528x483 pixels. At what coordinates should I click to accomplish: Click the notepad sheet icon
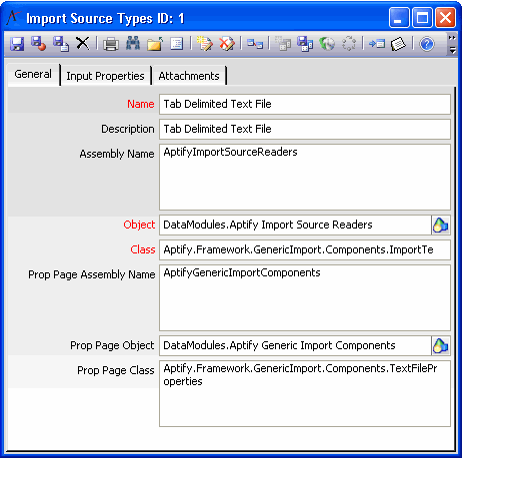pyautogui.click(x=398, y=44)
